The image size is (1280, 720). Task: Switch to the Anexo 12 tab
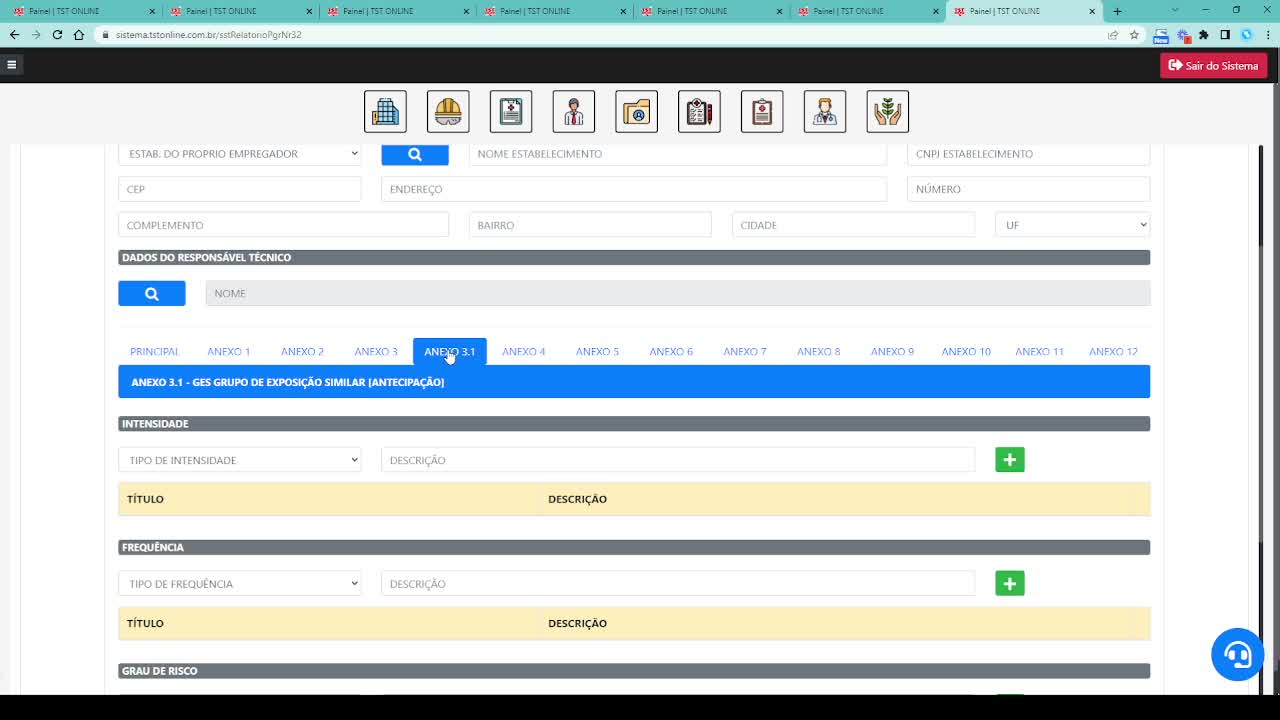click(1113, 351)
